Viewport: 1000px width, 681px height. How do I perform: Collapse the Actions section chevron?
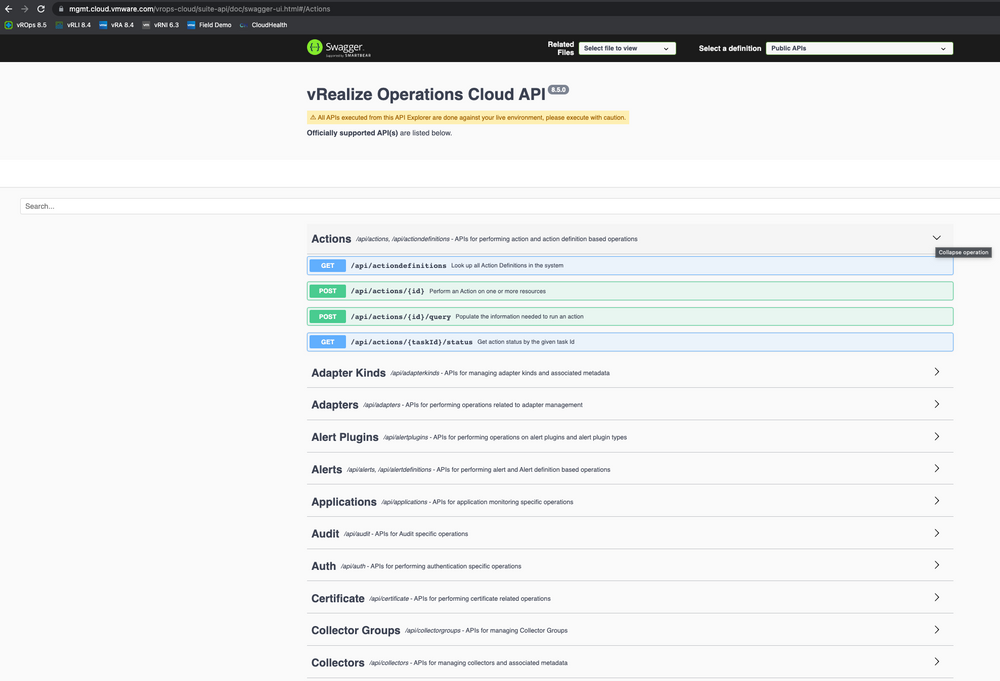point(937,238)
